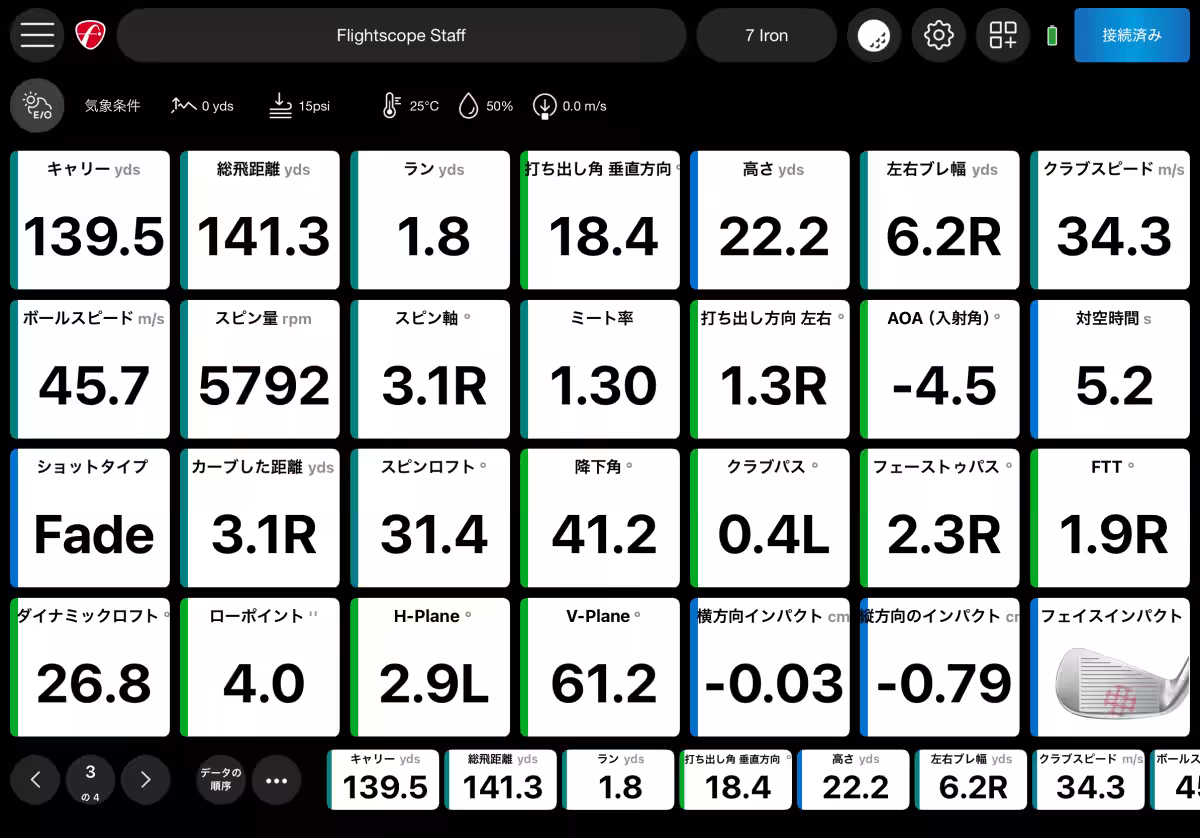Click the wind speed 0.0 m/s indicator

pyautogui.click(x=570, y=106)
